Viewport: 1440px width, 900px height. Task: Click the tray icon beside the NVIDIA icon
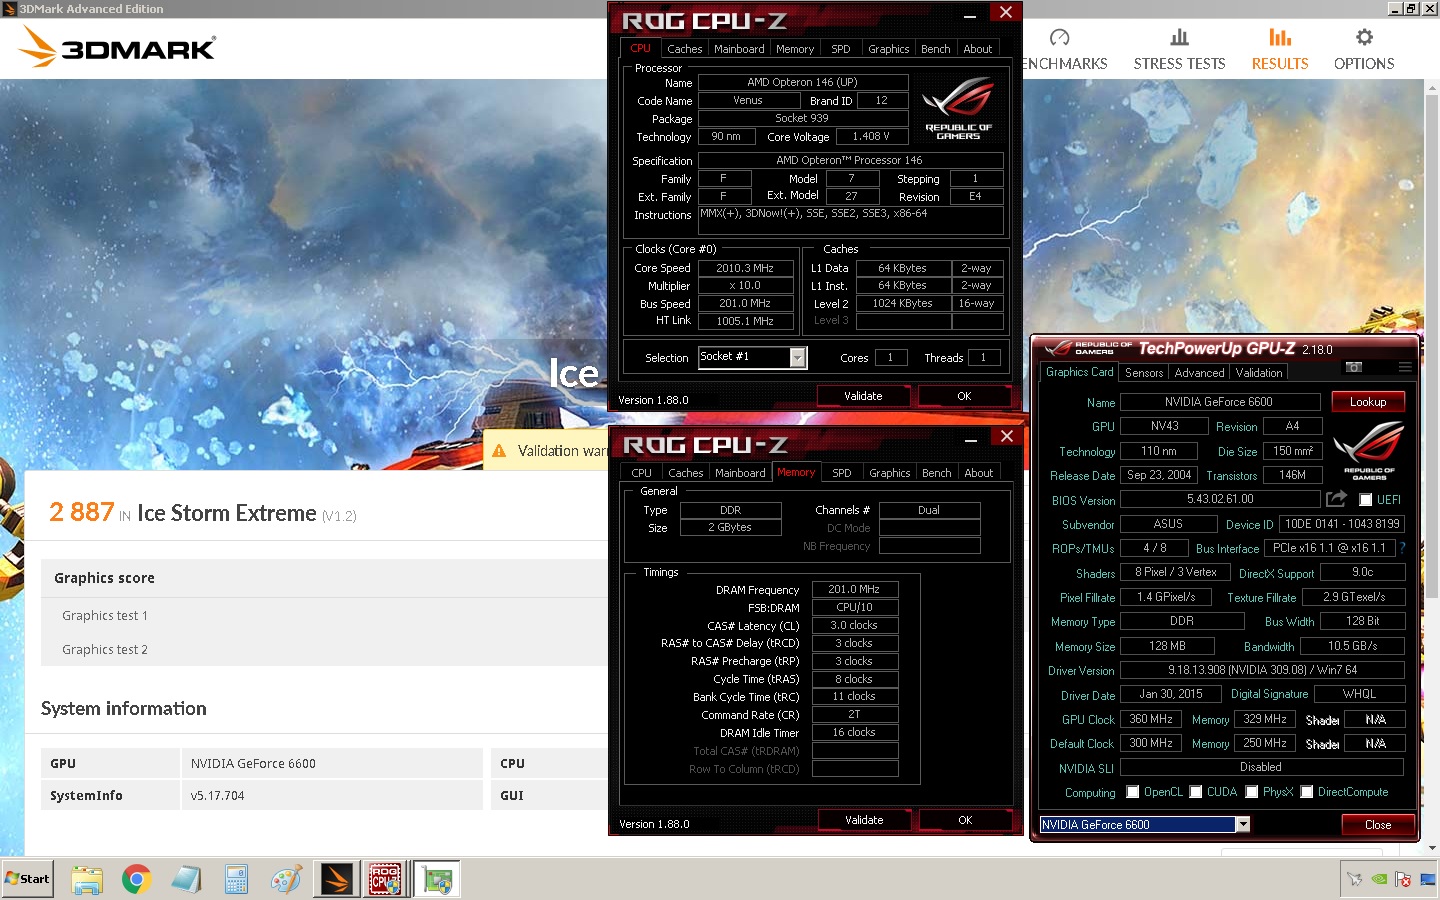[1355, 880]
